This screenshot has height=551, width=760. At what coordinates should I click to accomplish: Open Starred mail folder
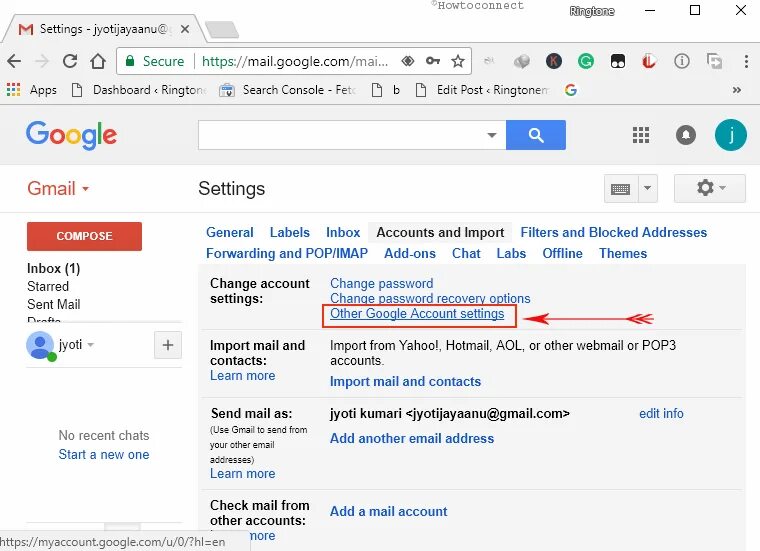48,286
